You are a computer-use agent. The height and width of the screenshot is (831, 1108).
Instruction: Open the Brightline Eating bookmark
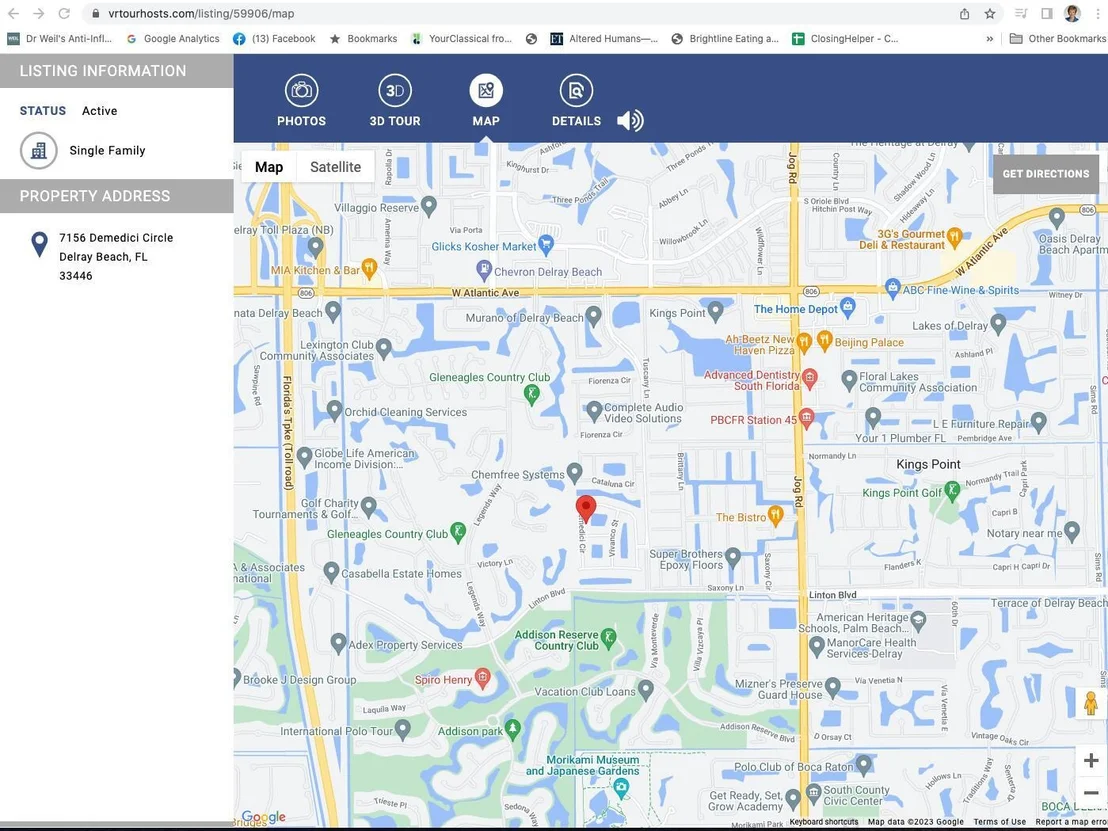click(x=725, y=39)
